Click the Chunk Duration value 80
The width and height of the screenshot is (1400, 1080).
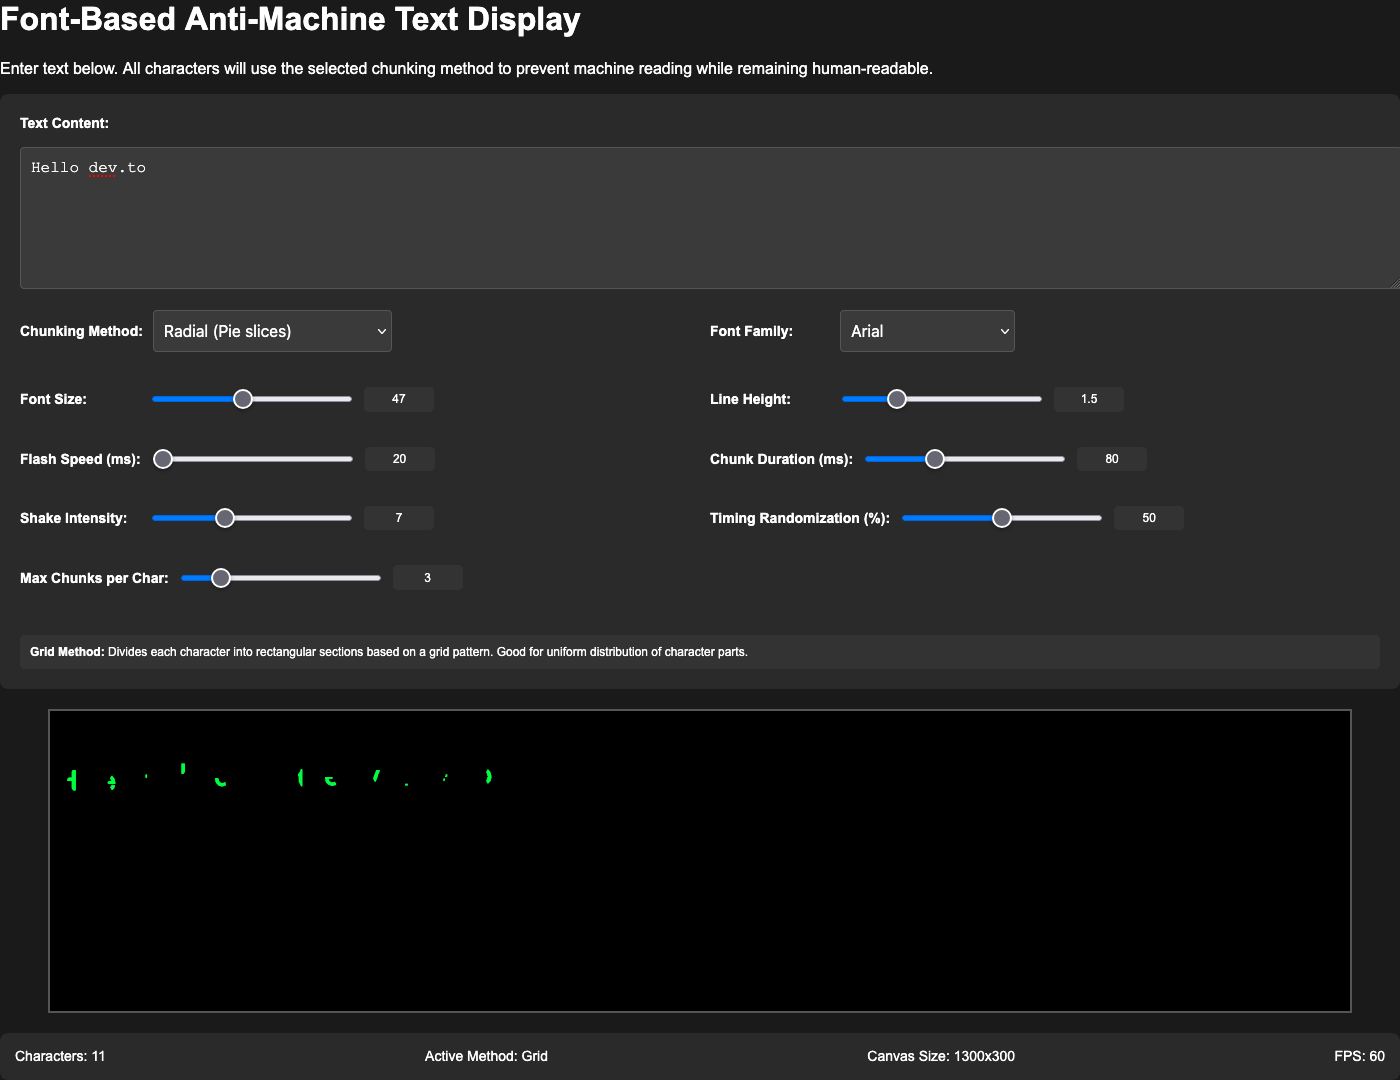pos(1112,459)
